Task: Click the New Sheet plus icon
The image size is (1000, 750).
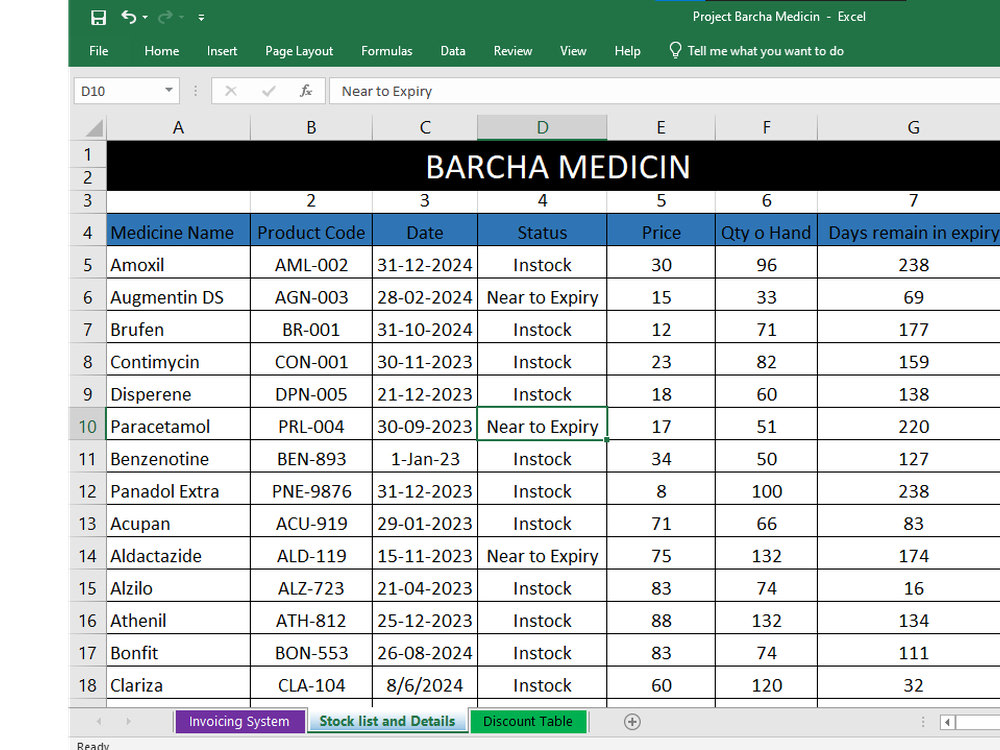Action: coord(632,721)
